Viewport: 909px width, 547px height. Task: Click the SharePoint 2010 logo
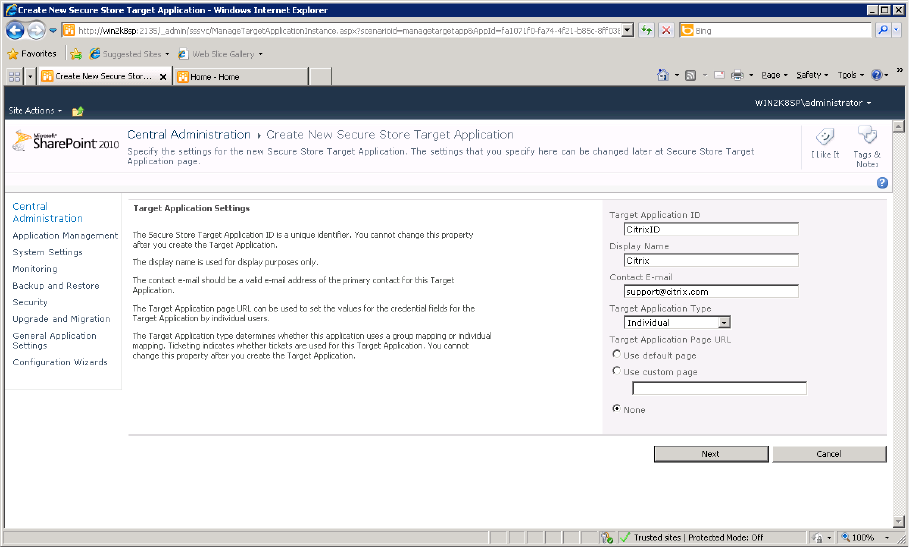66,141
